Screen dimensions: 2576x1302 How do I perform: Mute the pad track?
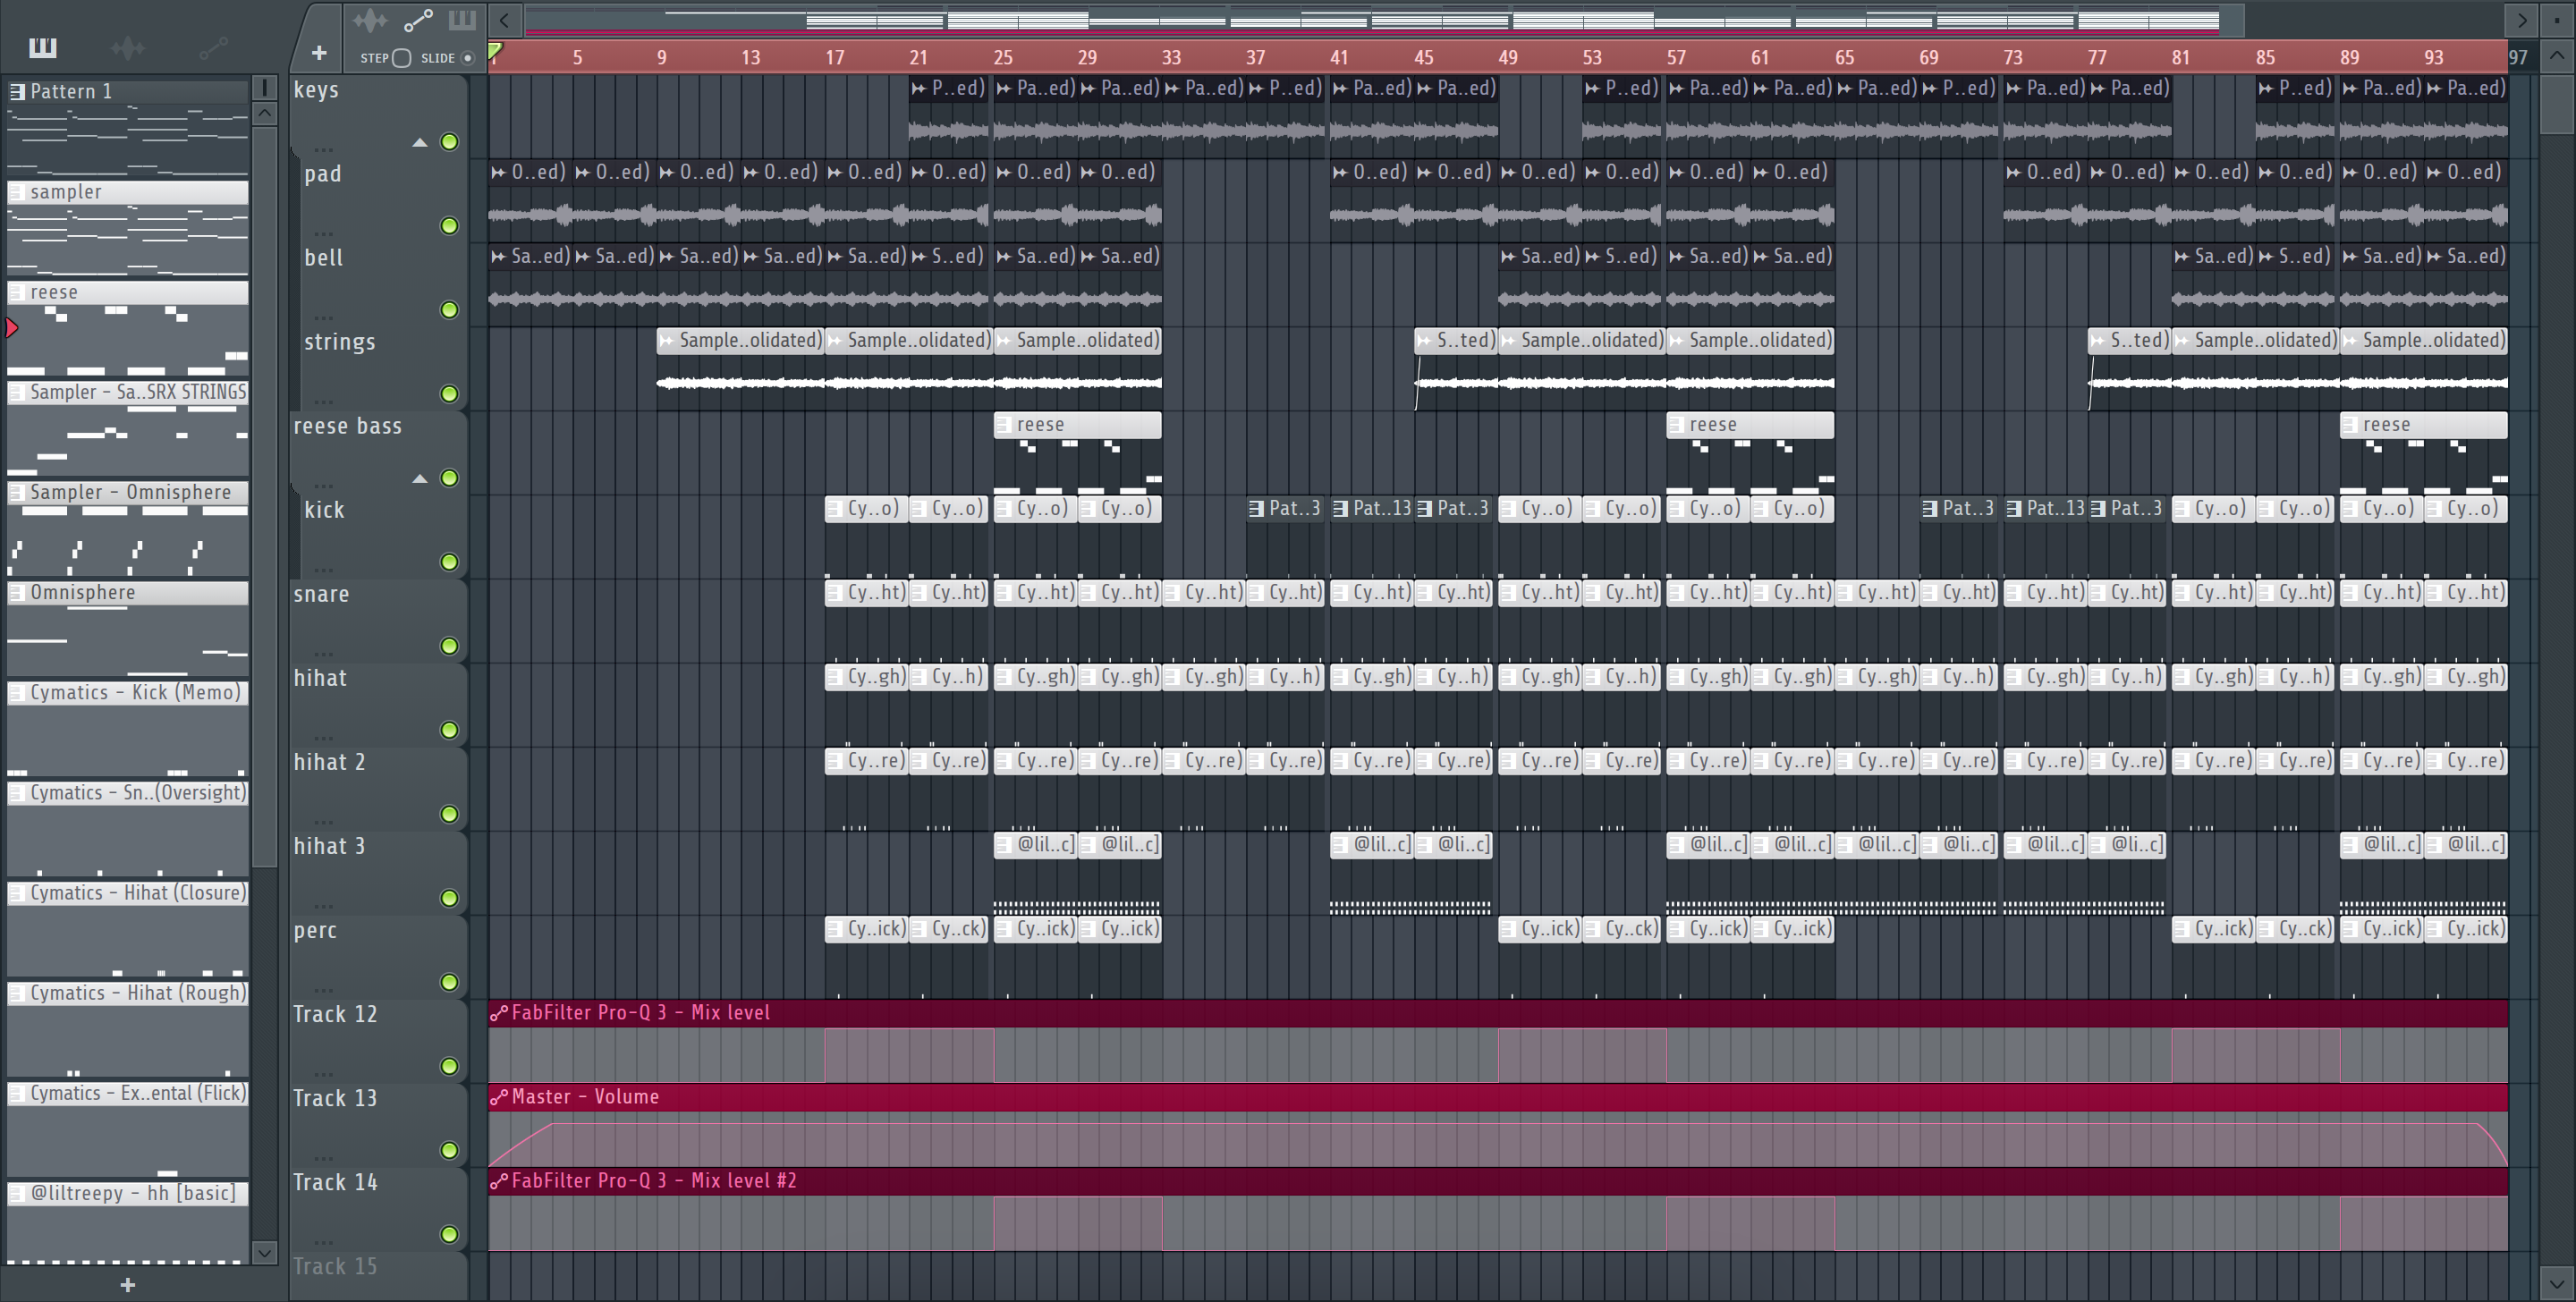click(450, 226)
